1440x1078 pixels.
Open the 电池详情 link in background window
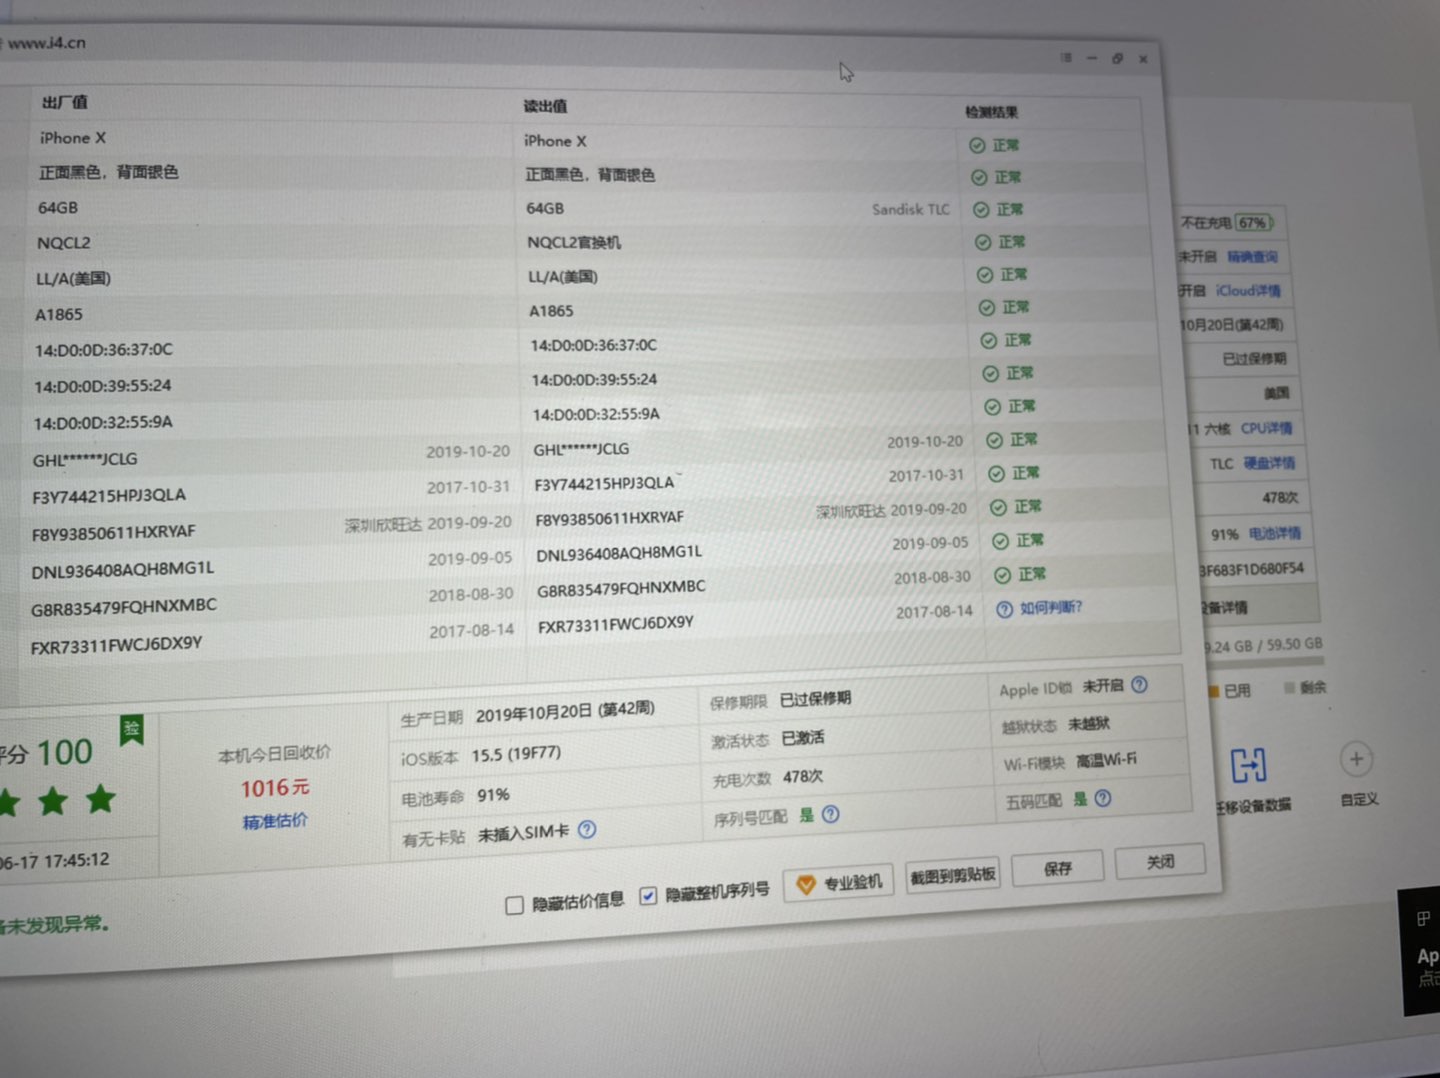point(1275,534)
